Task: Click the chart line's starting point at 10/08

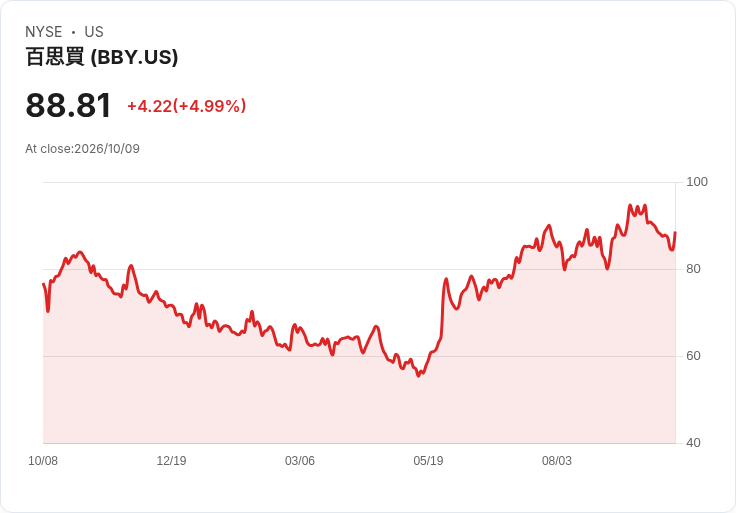Action: 43,284
